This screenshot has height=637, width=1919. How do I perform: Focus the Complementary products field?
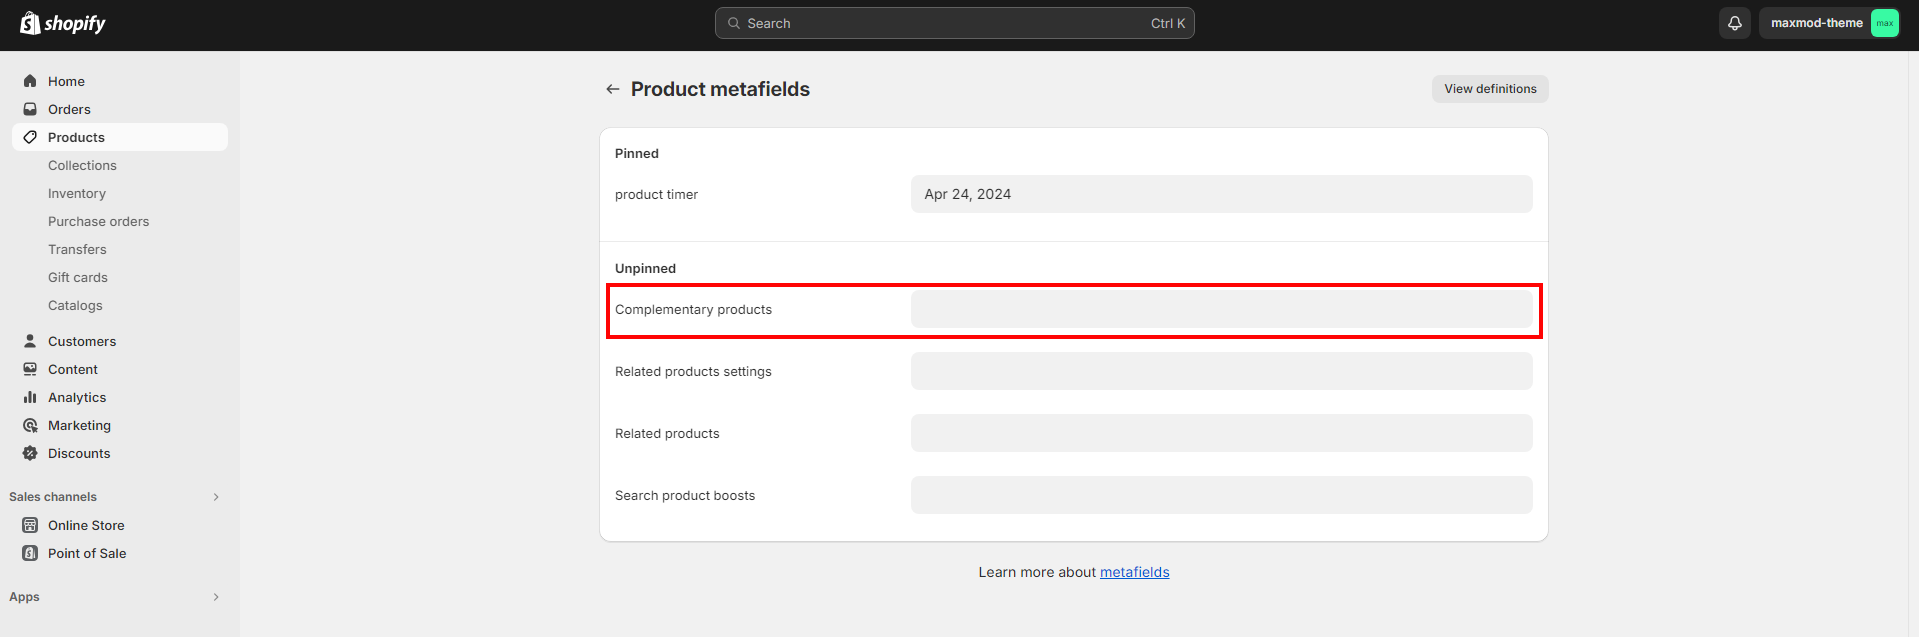1220,309
